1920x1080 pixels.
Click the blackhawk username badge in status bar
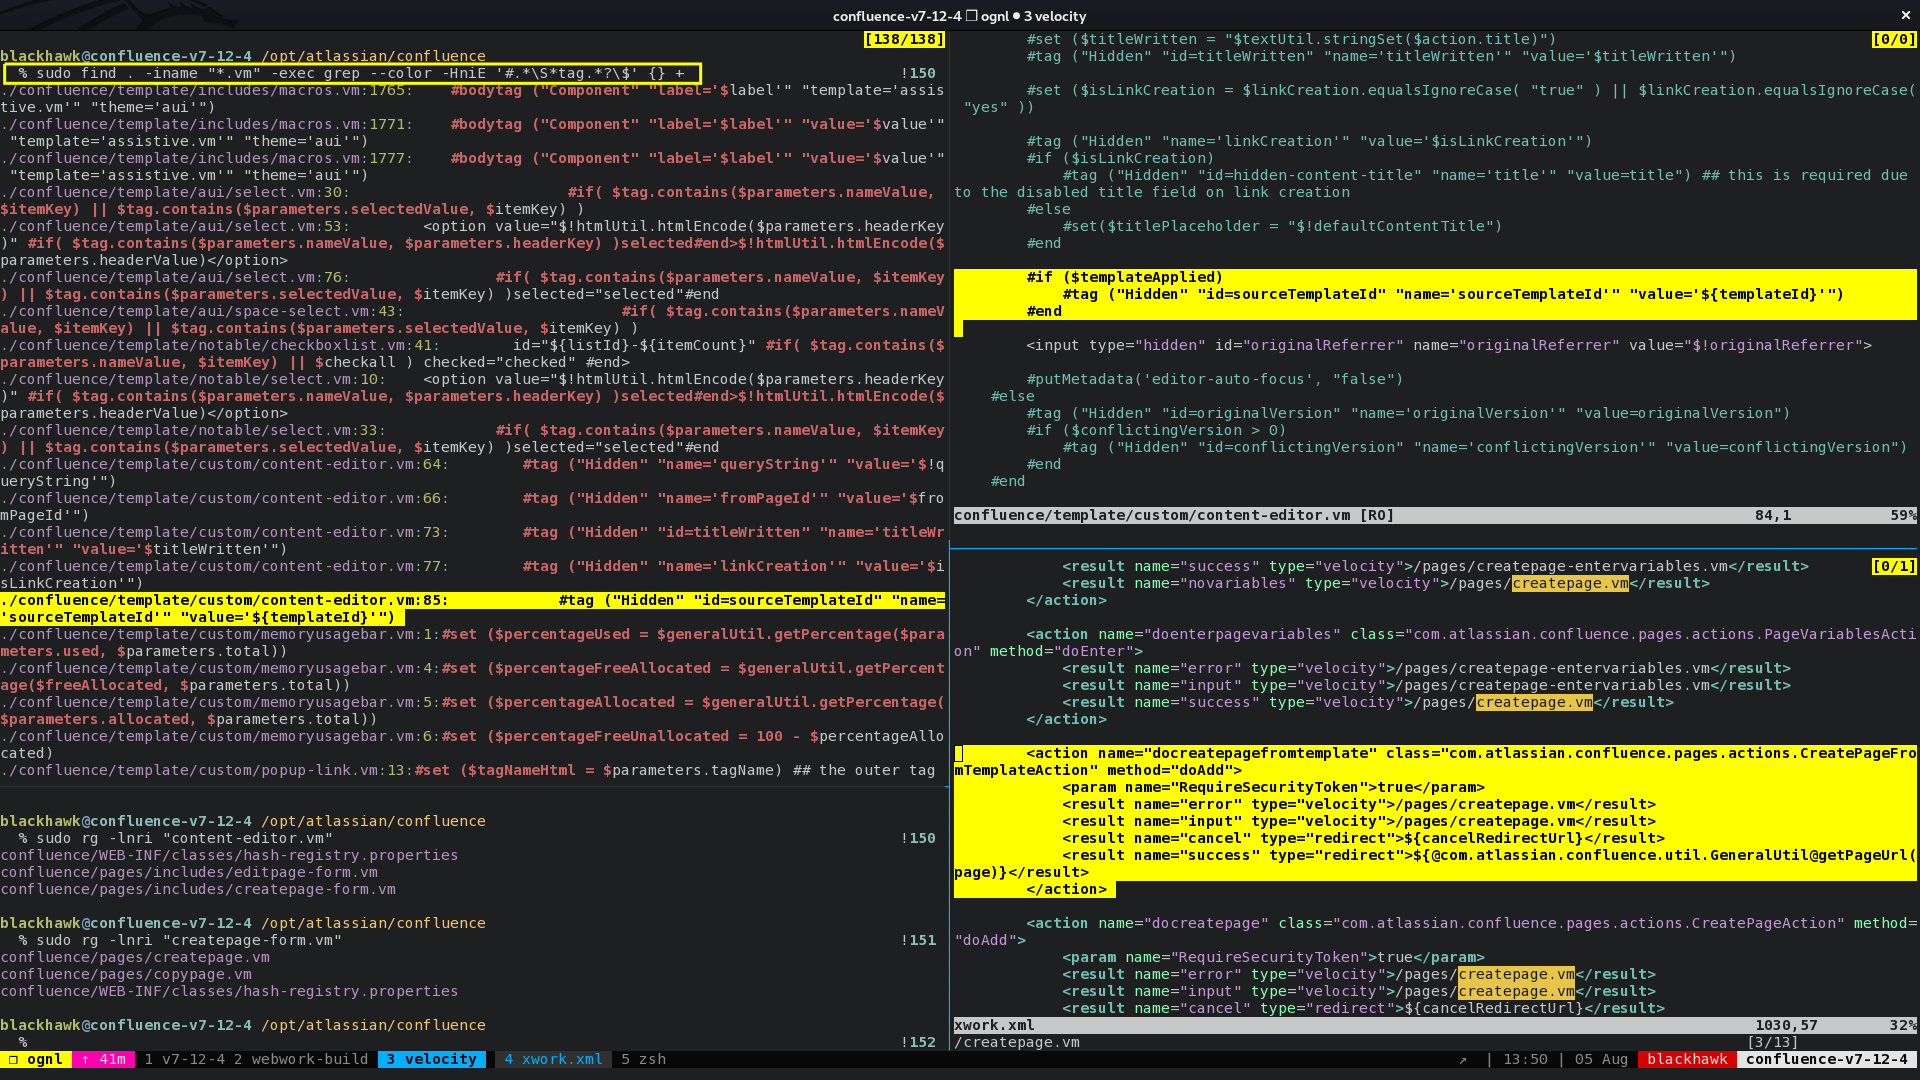tap(1687, 1059)
